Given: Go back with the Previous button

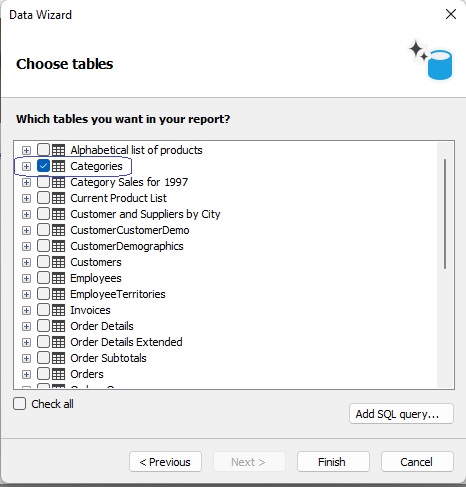Looking at the screenshot, I should pyautogui.click(x=165, y=462).
